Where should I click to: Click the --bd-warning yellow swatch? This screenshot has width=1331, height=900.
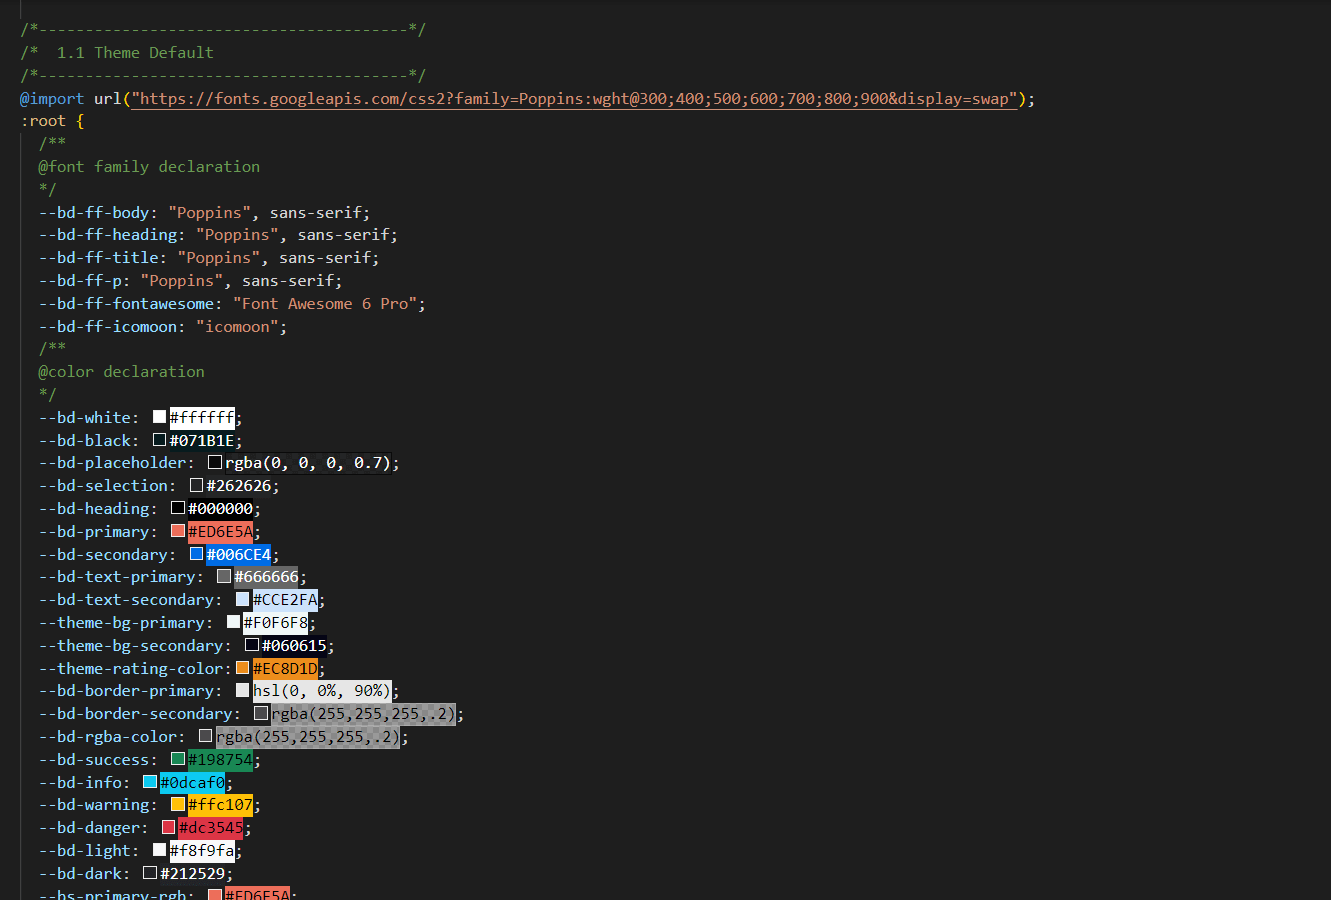click(178, 804)
